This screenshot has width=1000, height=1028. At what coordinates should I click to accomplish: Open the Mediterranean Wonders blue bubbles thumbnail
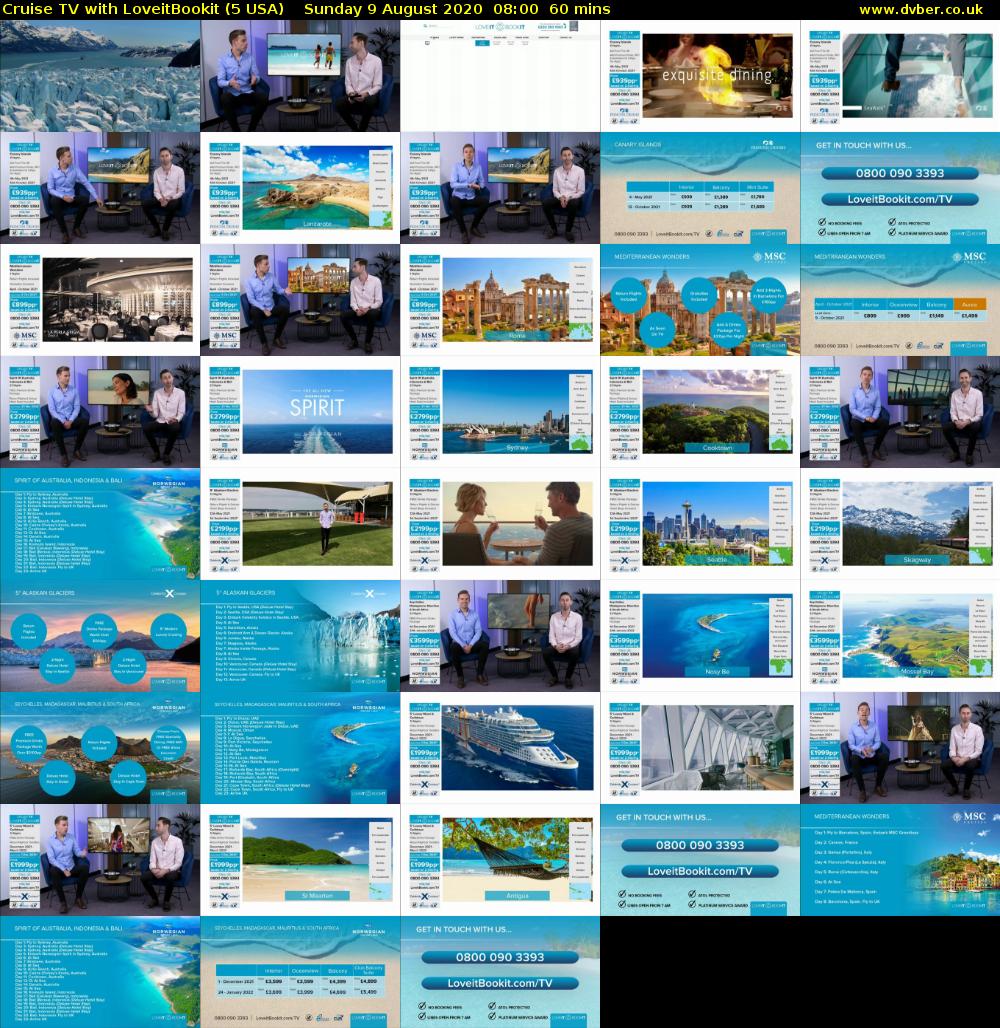(x=700, y=300)
